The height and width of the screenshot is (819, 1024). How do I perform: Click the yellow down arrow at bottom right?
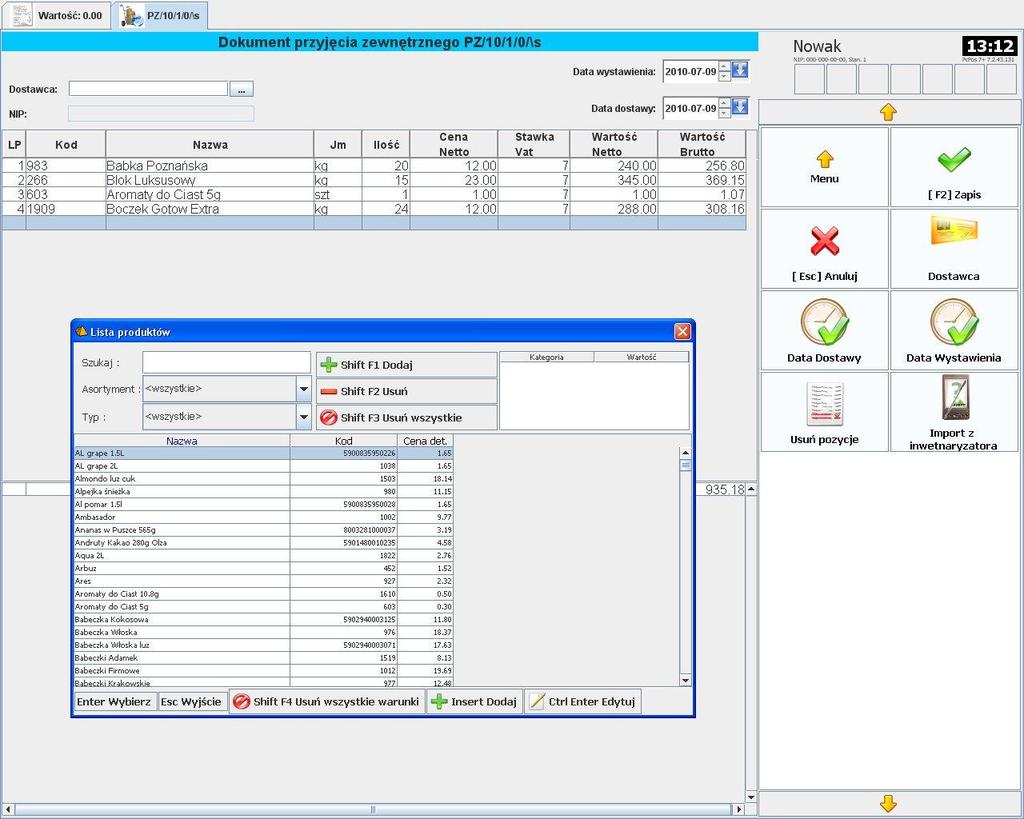click(888, 804)
